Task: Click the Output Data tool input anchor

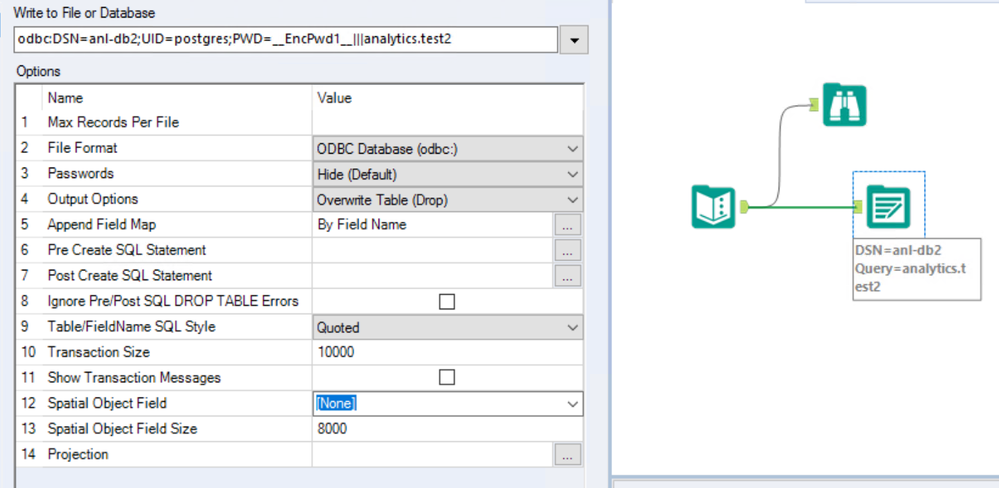Action: (x=858, y=206)
